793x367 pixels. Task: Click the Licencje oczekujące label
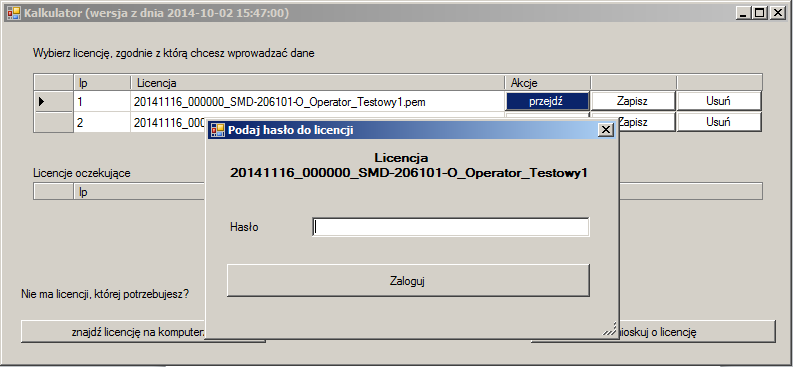pyautogui.click(x=82, y=173)
